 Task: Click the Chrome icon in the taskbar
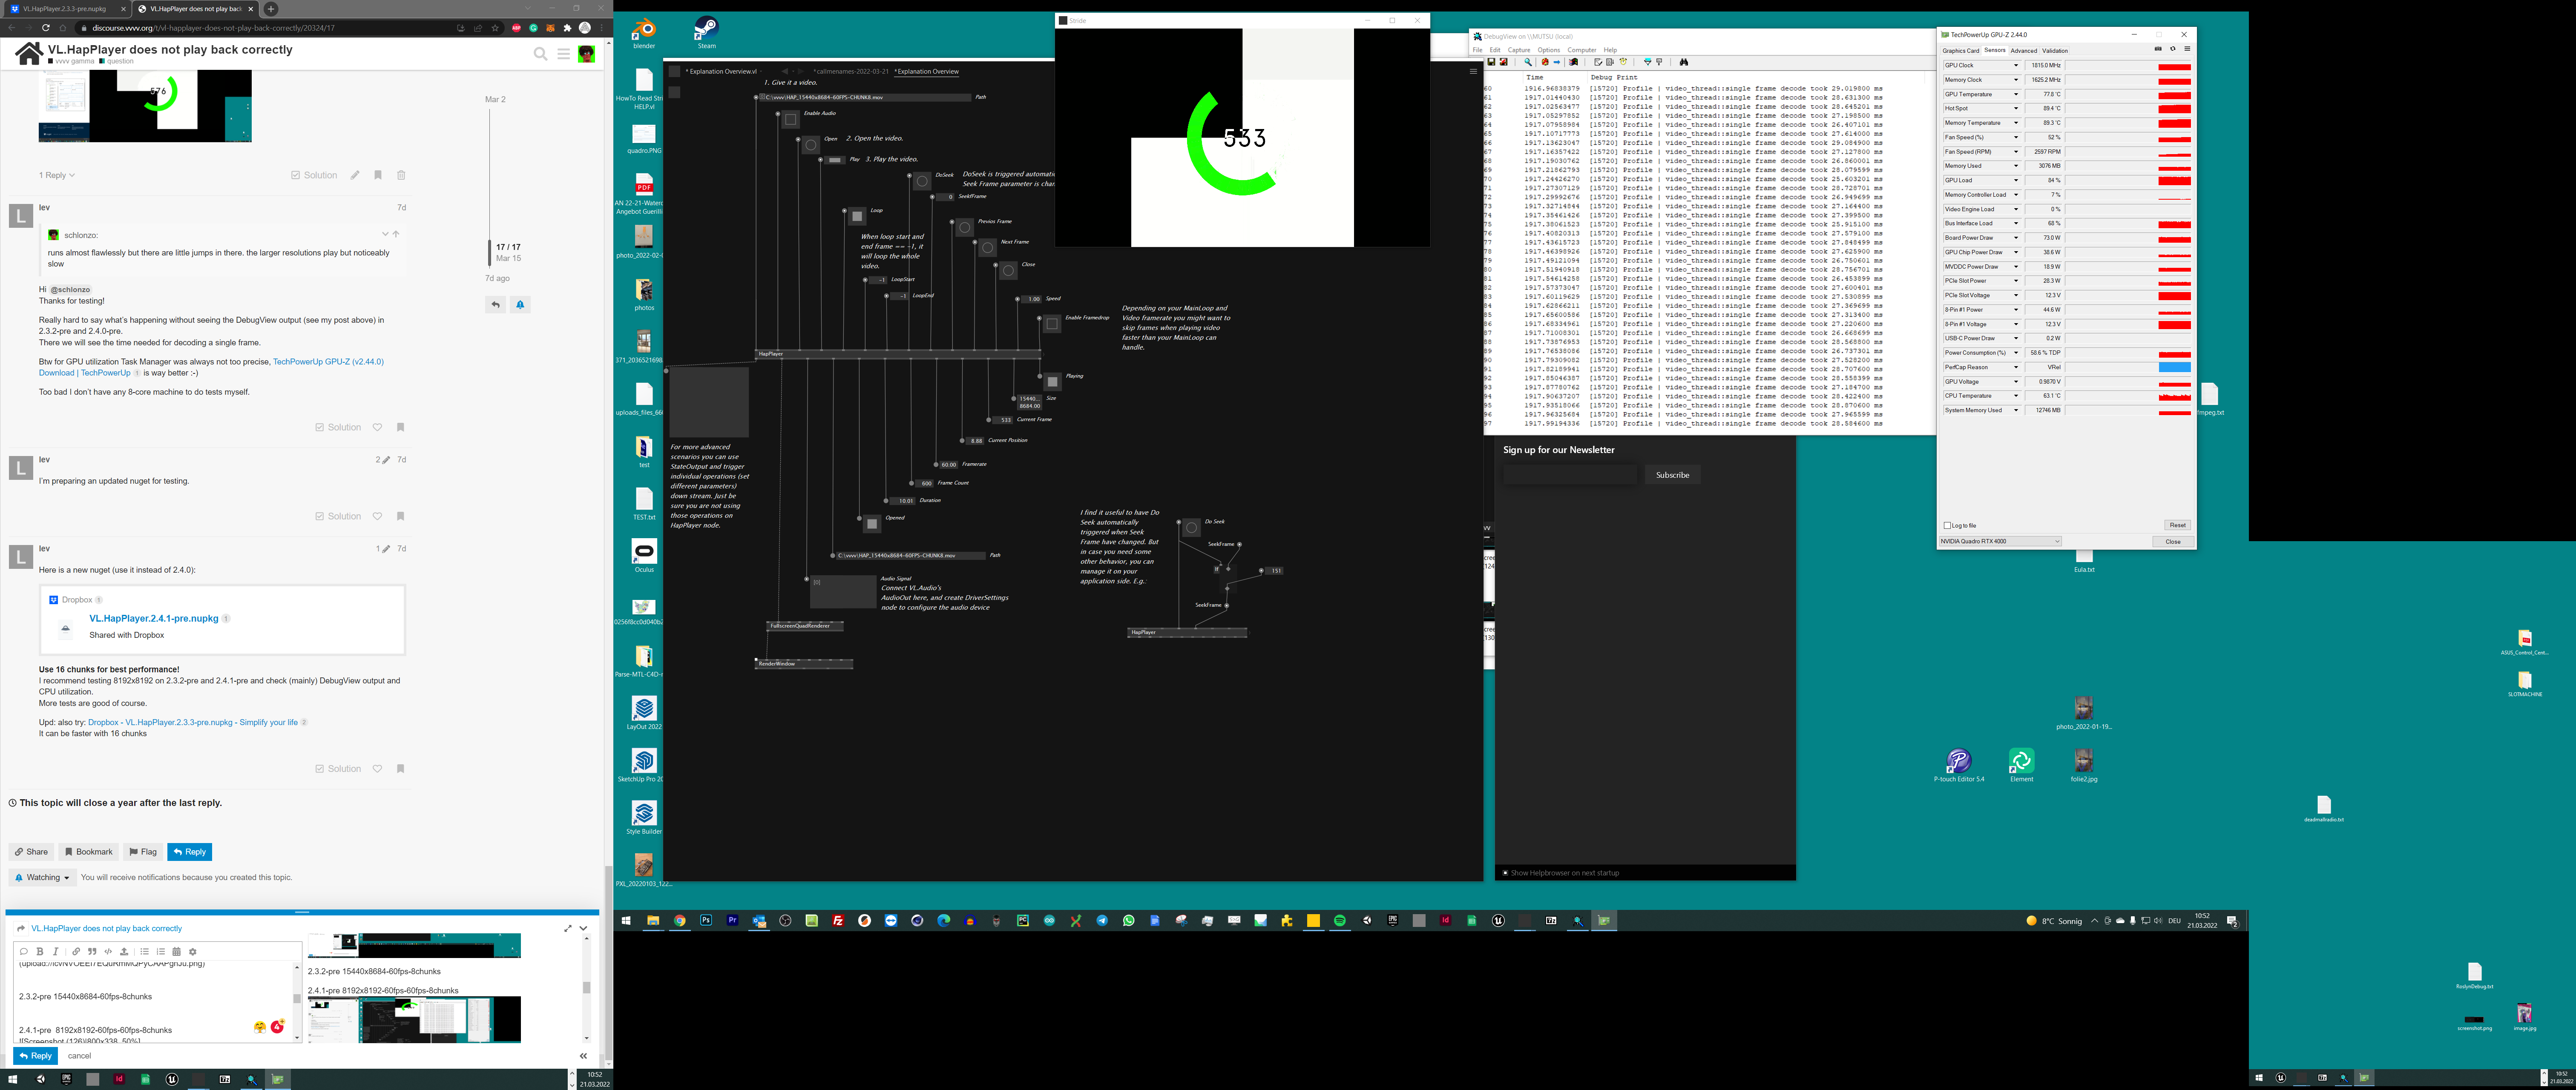(680, 921)
